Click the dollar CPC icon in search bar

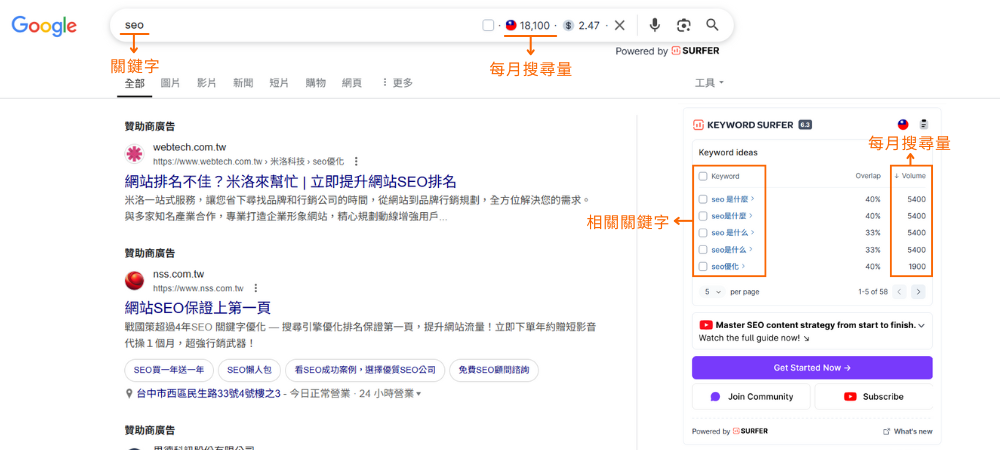(x=568, y=25)
